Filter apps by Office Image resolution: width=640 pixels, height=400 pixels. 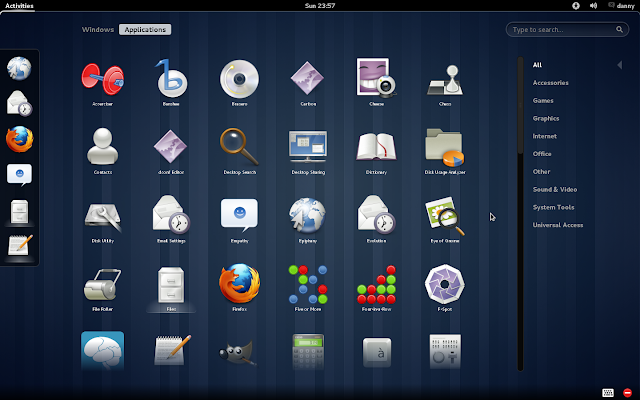542,154
